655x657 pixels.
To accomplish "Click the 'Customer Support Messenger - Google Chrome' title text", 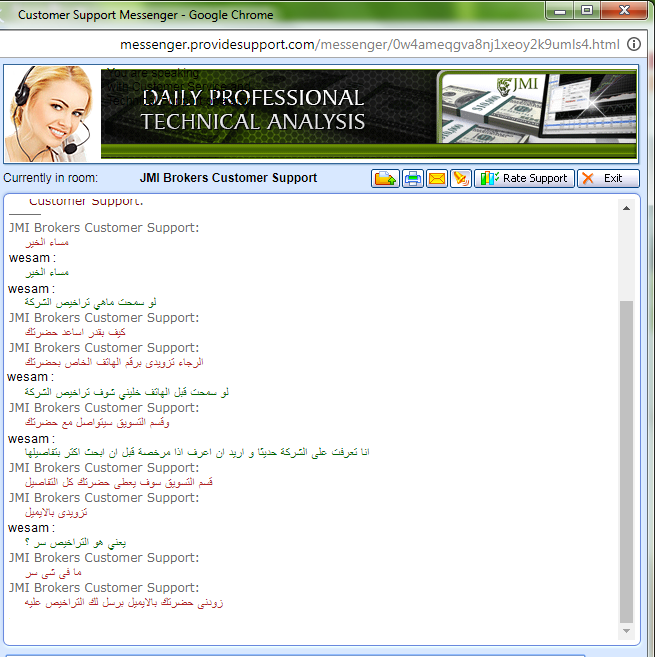I will pyautogui.click(x=145, y=15).
